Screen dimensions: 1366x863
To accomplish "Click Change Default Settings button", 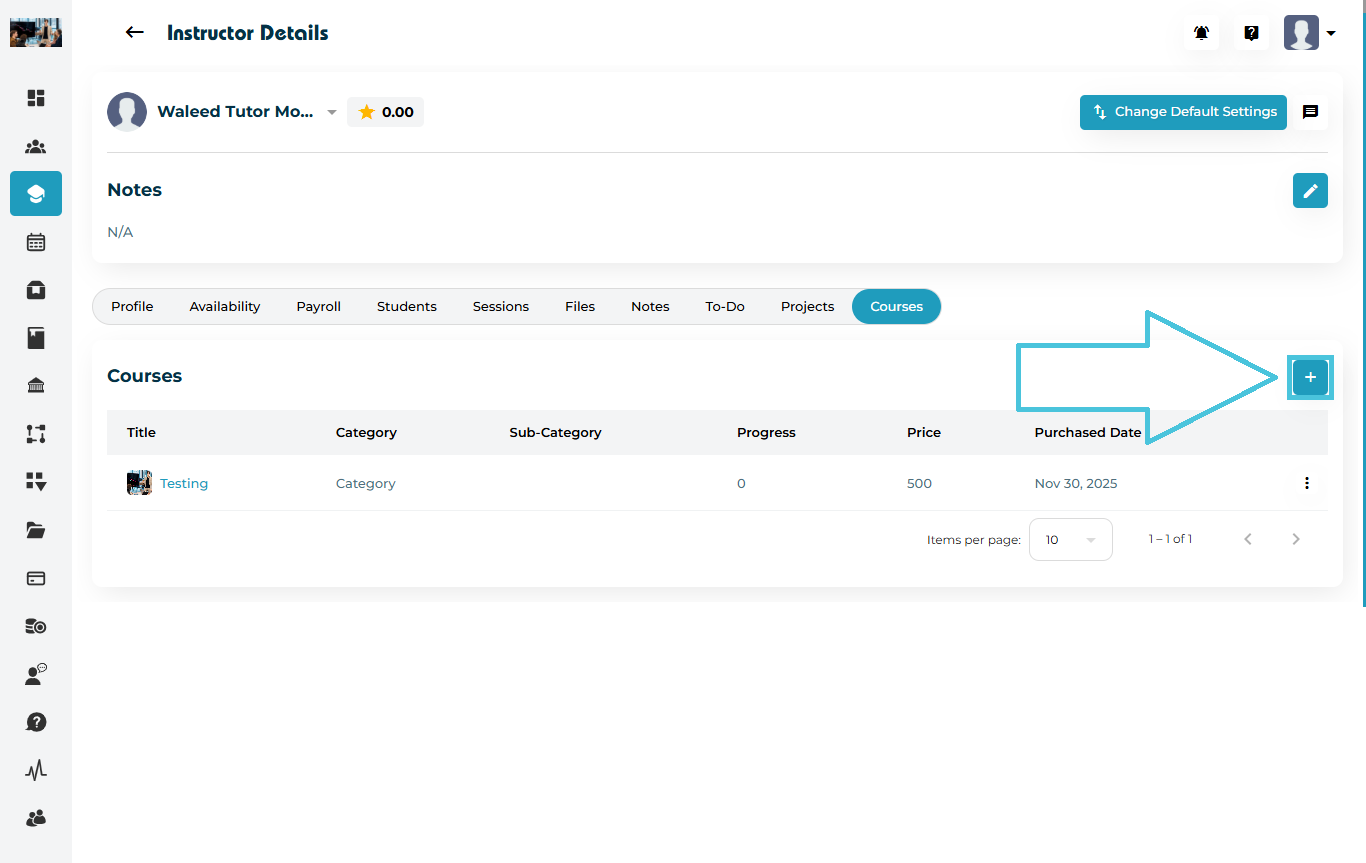I will coord(1183,112).
